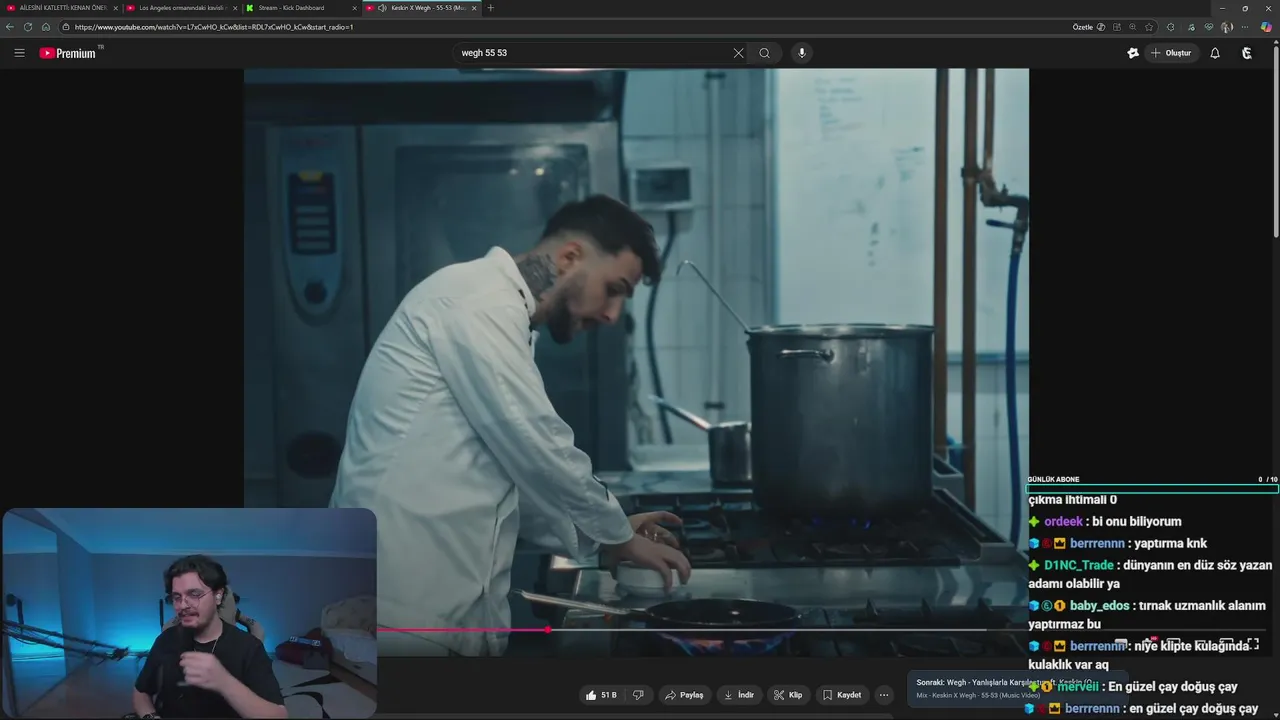Add page to favorites star
Image resolution: width=1280 pixels, height=720 pixels.
pos(1149,27)
